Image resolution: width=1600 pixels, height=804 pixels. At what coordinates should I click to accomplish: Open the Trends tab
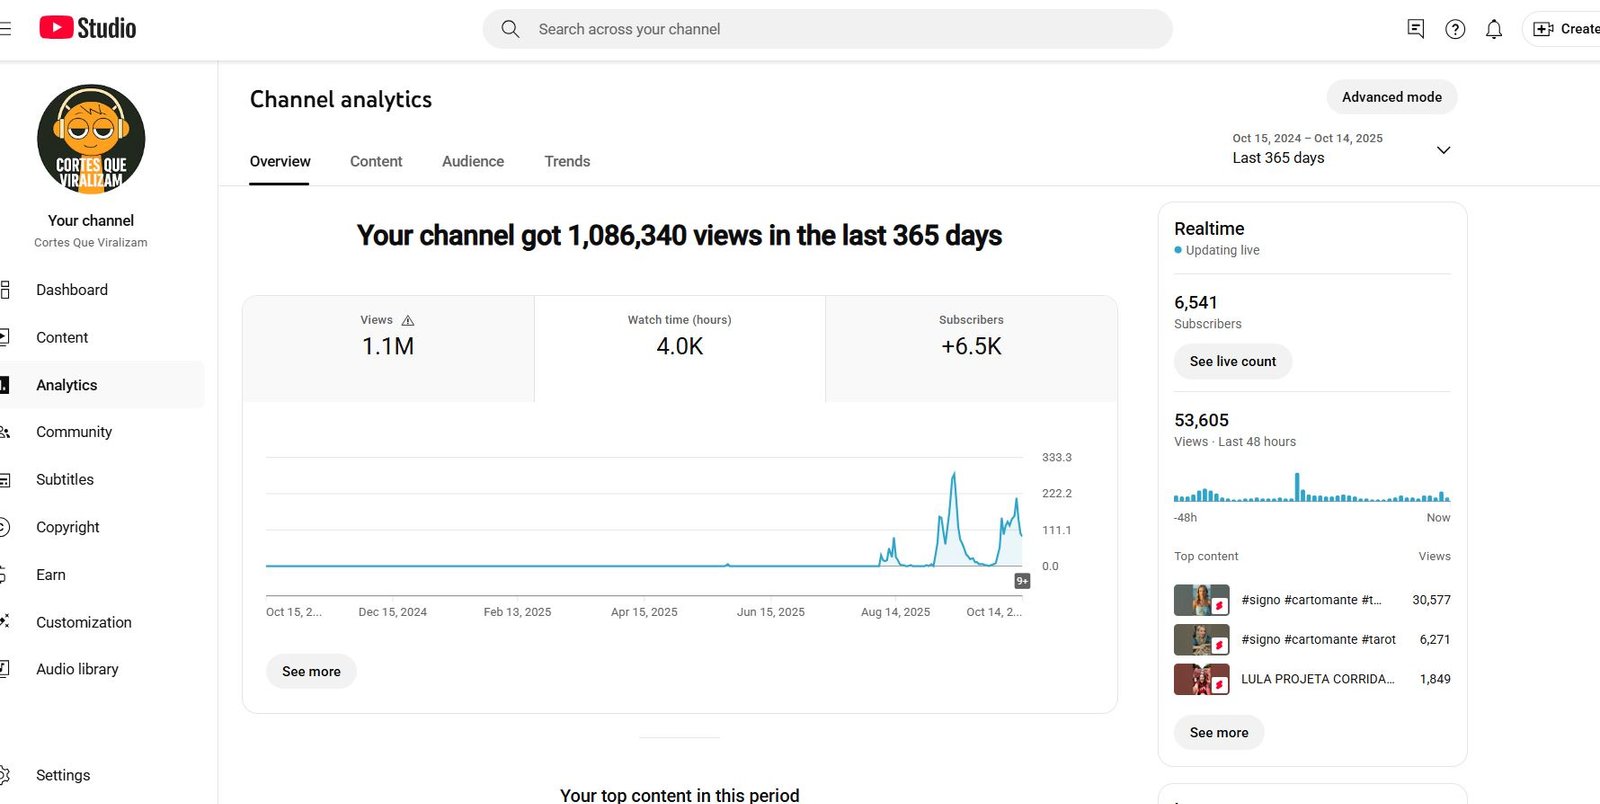coord(567,161)
